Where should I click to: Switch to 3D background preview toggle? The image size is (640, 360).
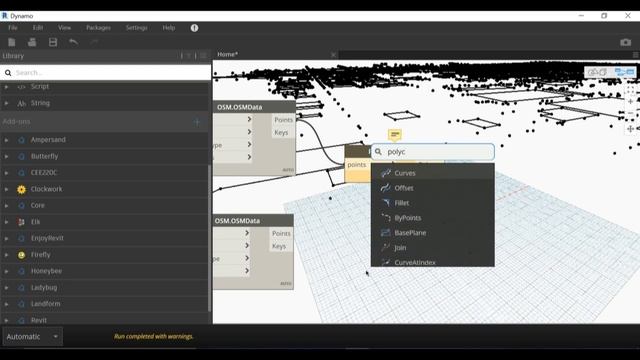point(598,72)
